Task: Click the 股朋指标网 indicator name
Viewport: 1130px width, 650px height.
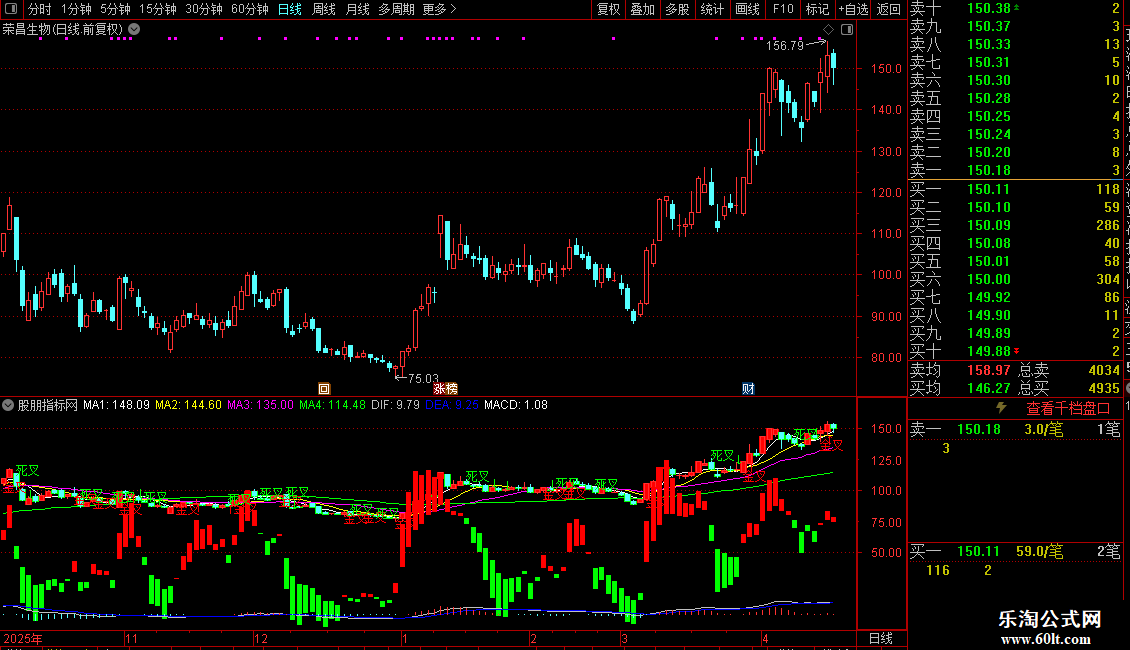Action: (48, 405)
